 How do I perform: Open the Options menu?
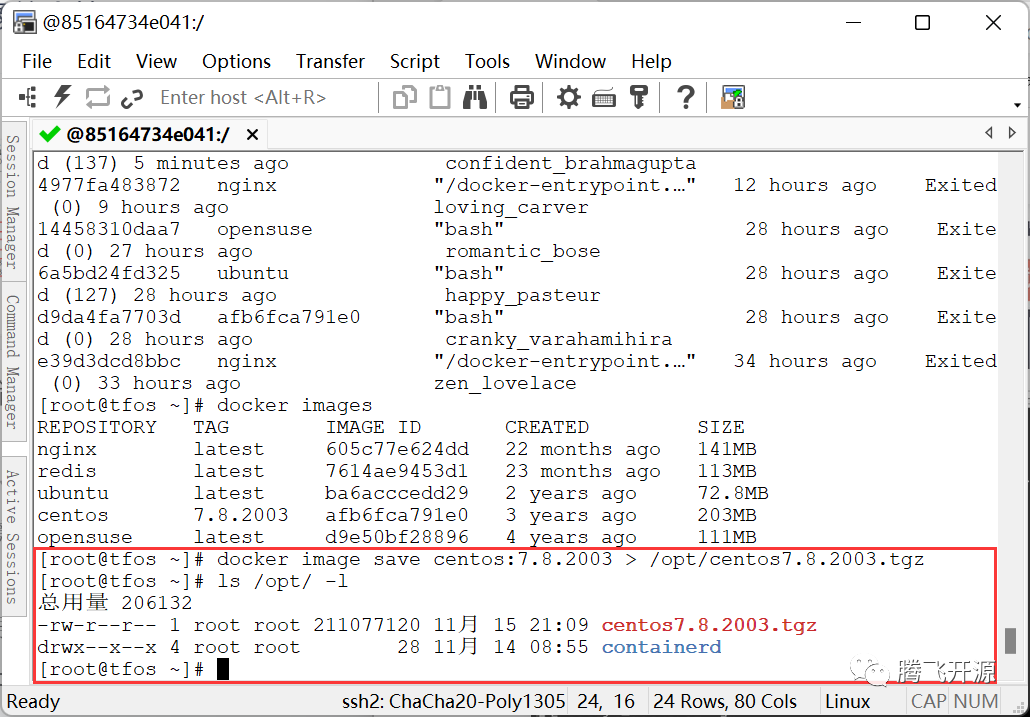click(x=236, y=61)
